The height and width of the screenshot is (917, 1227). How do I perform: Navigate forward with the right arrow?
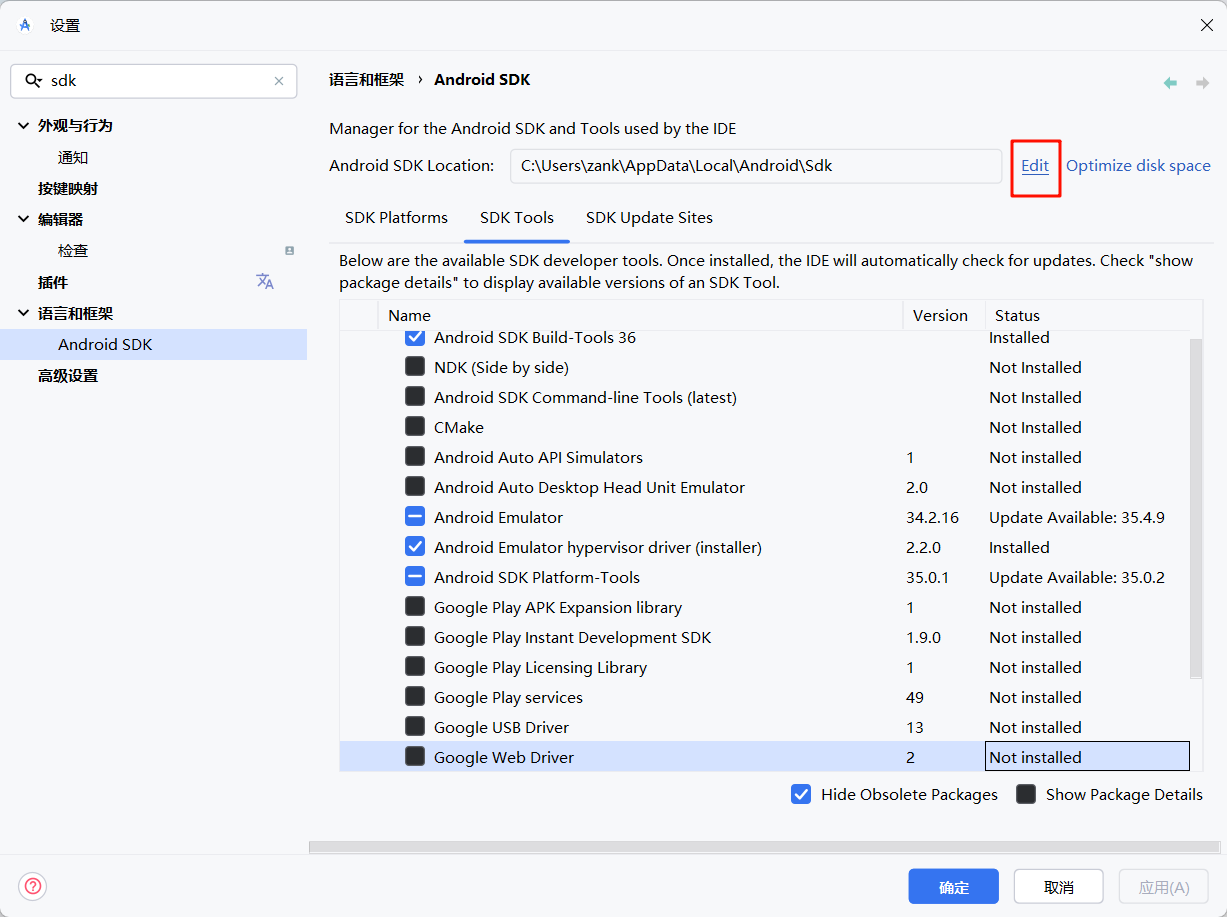tap(1202, 83)
